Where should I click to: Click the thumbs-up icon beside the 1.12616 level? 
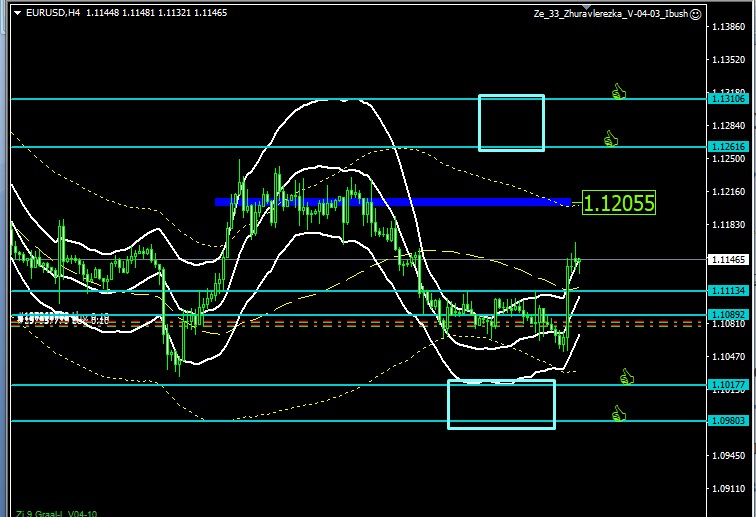click(610, 139)
